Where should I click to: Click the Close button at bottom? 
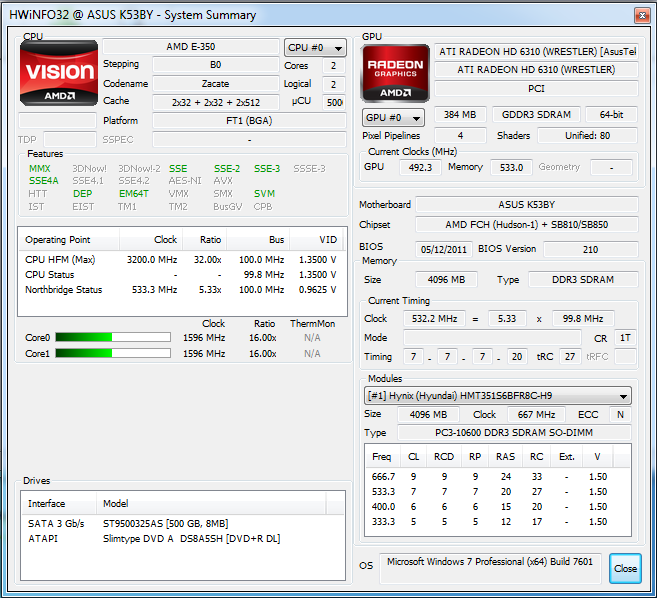click(625, 569)
